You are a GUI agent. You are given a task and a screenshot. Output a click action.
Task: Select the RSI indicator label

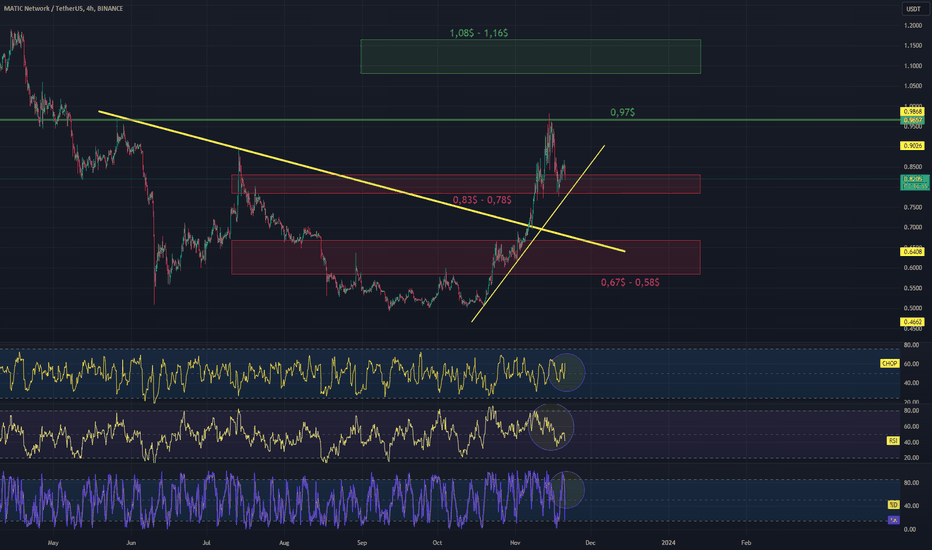click(x=893, y=441)
